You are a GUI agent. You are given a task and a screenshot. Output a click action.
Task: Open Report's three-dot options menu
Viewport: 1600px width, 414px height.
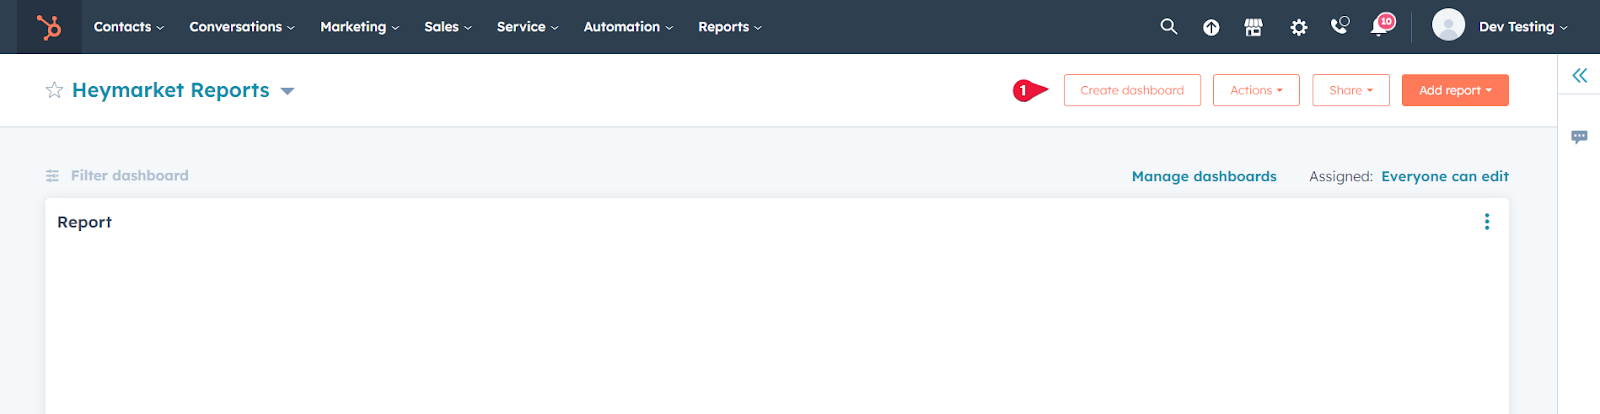[x=1487, y=222]
